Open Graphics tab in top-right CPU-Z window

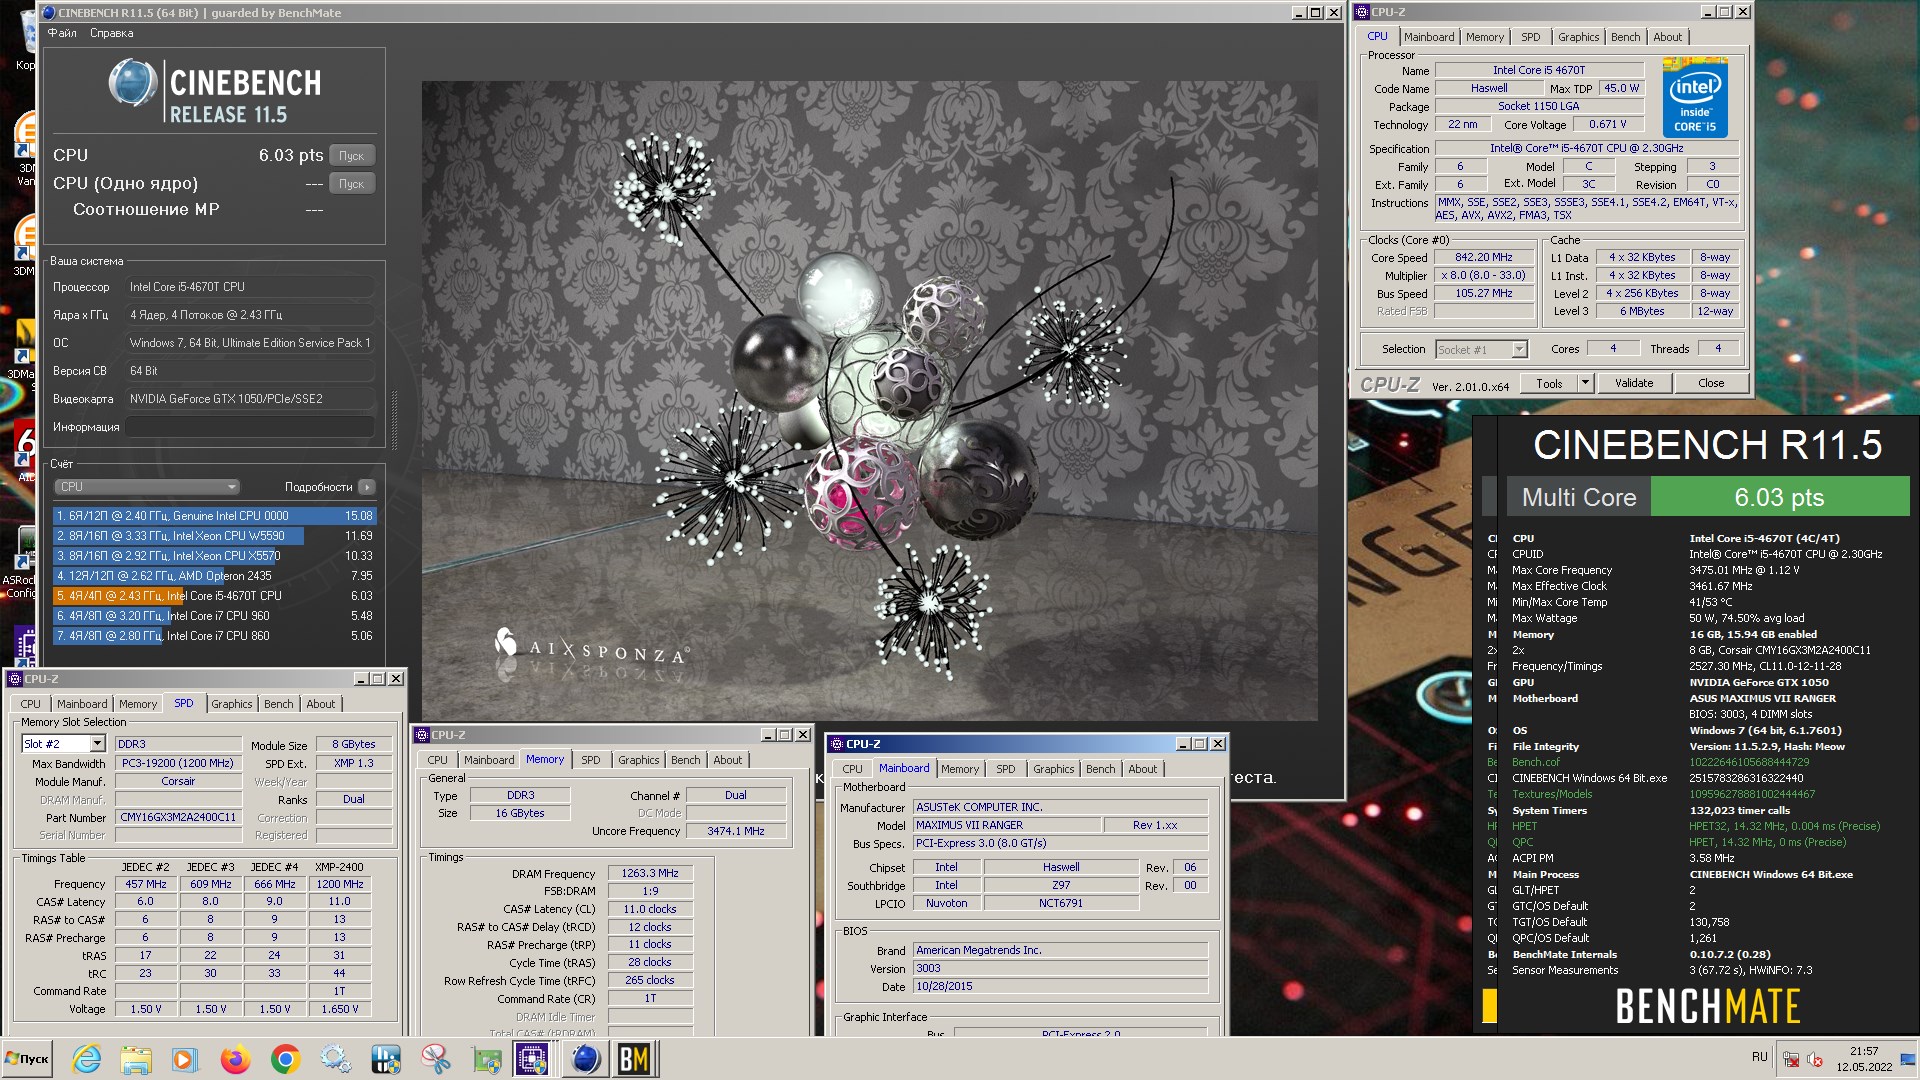pos(1578,37)
